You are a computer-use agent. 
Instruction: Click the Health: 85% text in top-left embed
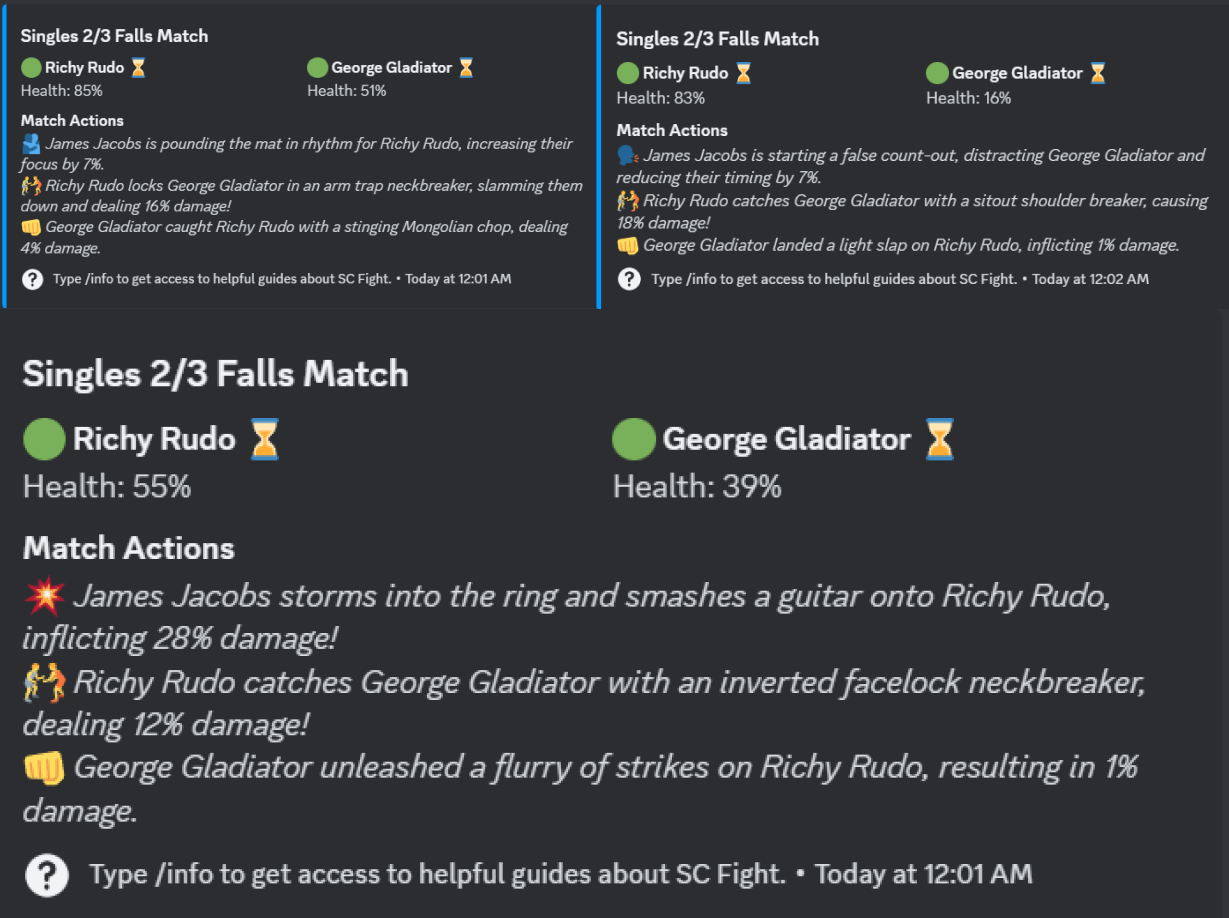coord(62,91)
